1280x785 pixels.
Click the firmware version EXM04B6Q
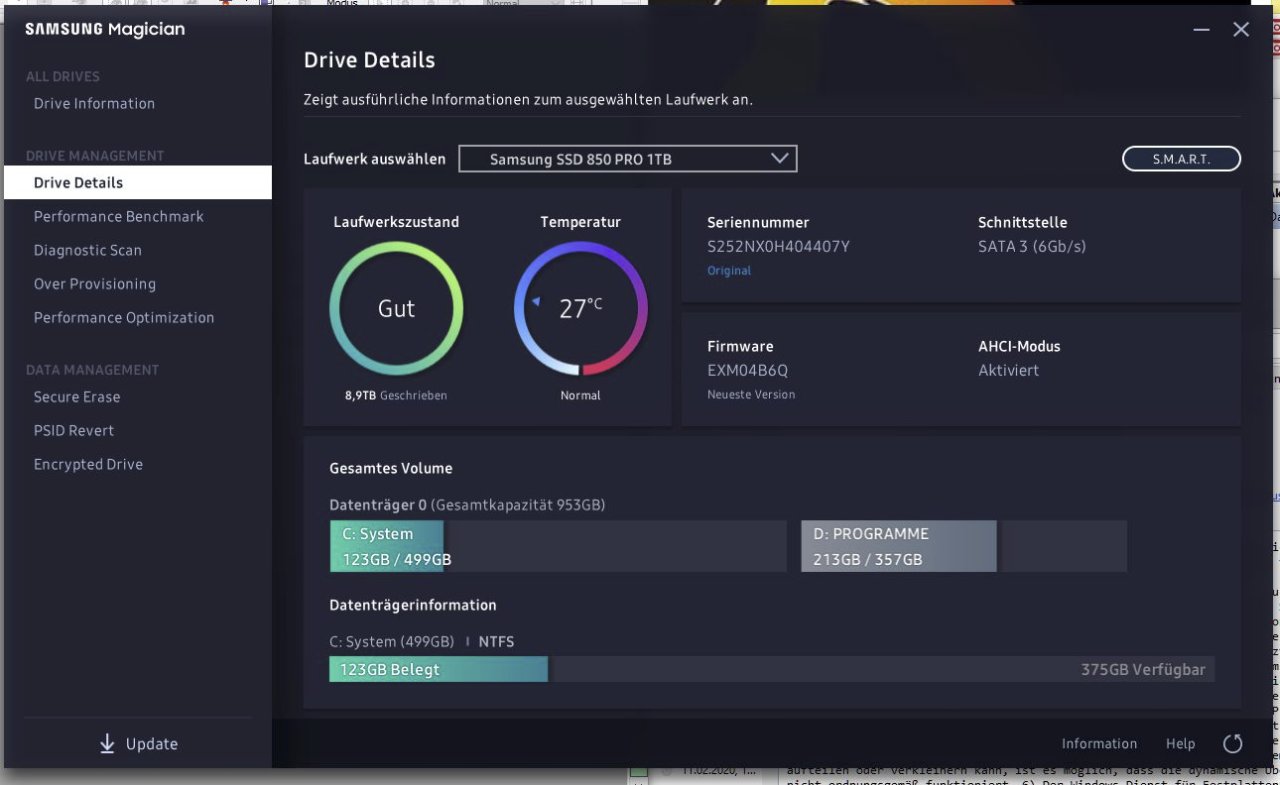click(x=747, y=371)
